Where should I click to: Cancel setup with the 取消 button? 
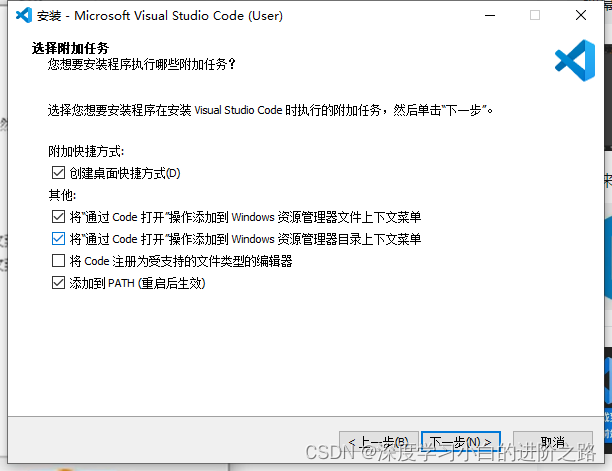click(x=553, y=442)
